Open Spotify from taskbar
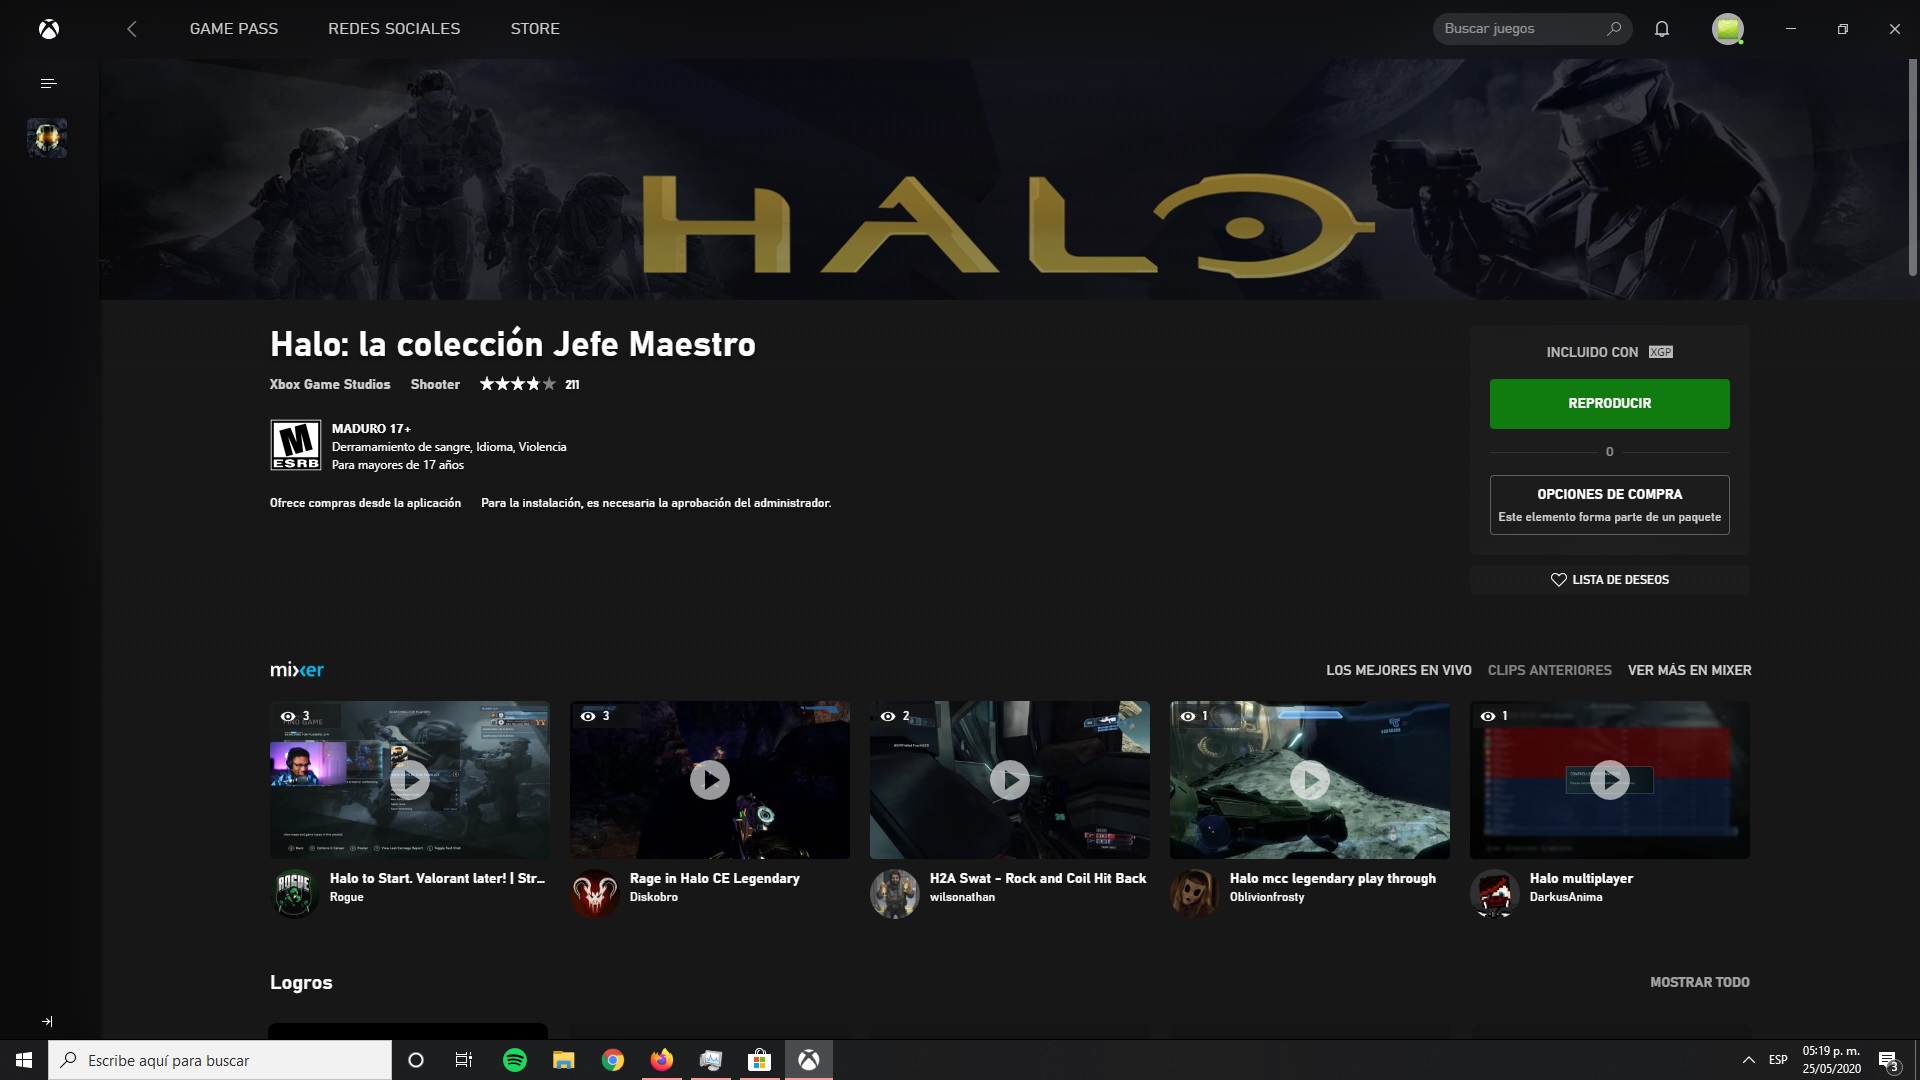The width and height of the screenshot is (1920, 1080). pyautogui.click(x=515, y=1060)
